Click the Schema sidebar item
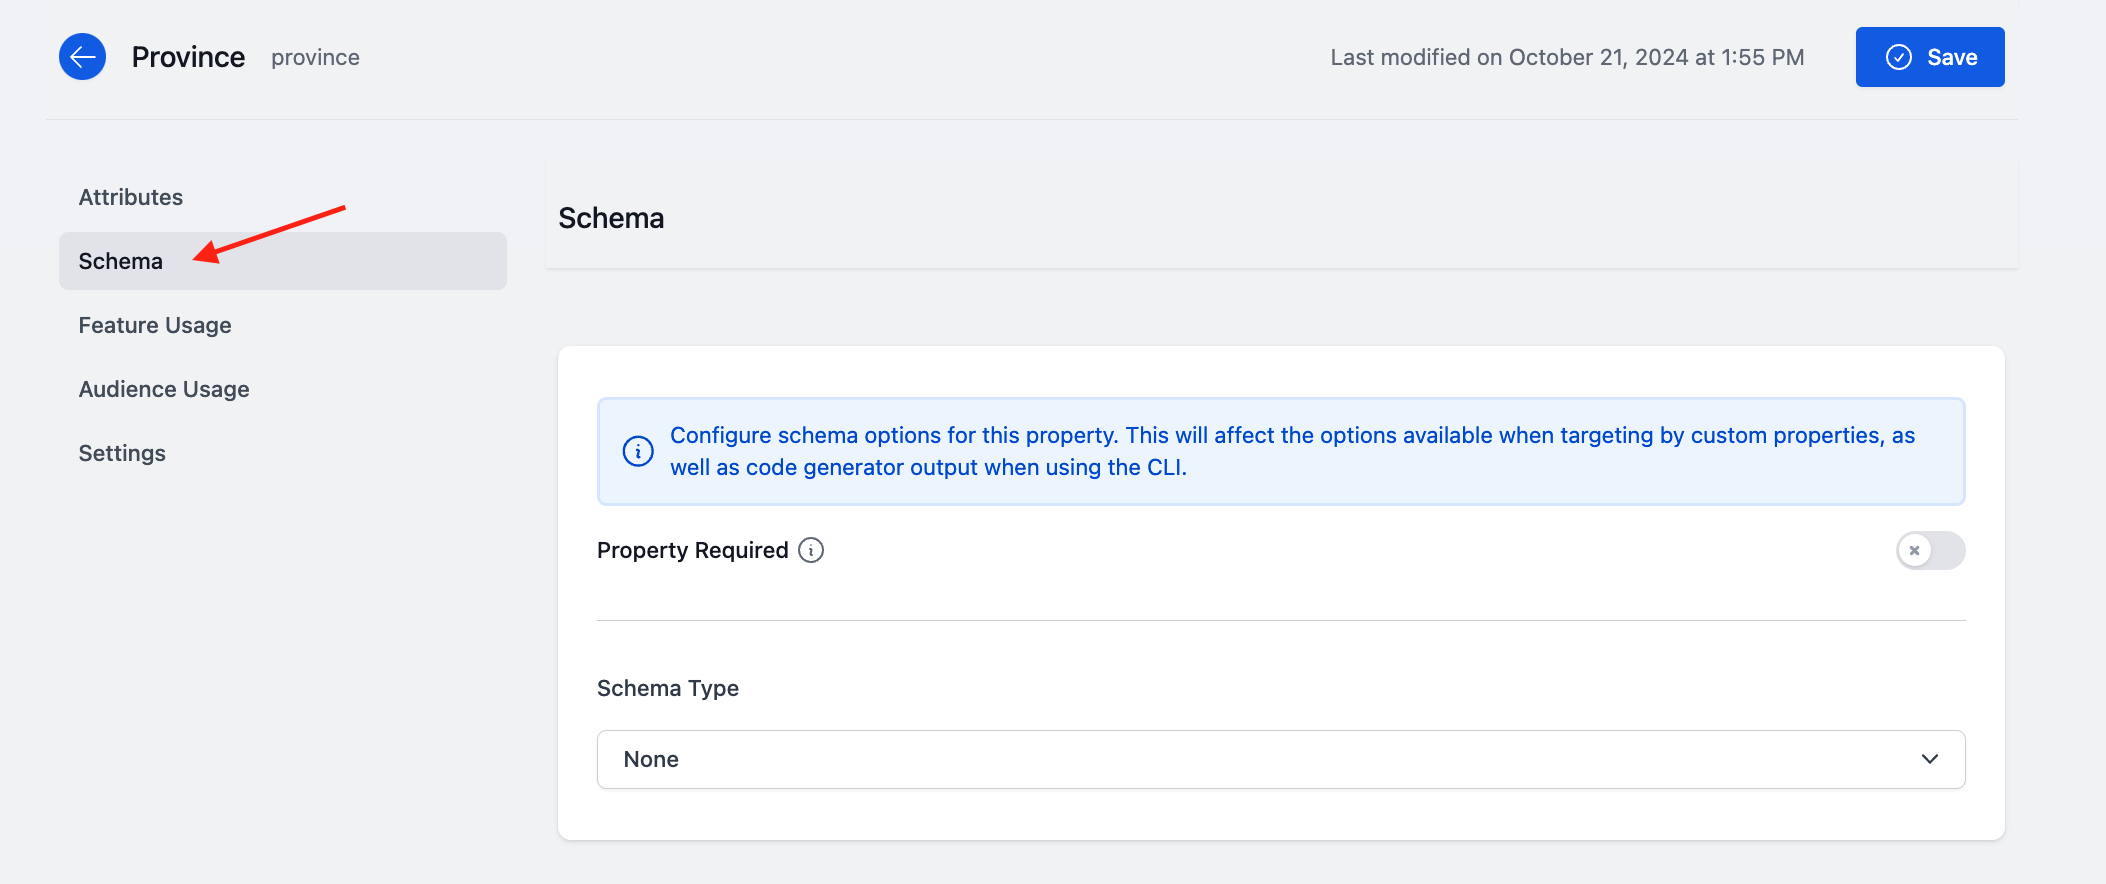 point(120,261)
